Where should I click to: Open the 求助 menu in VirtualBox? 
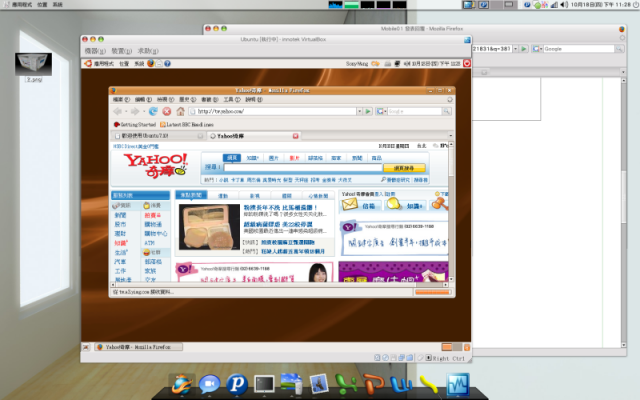(148, 51)
